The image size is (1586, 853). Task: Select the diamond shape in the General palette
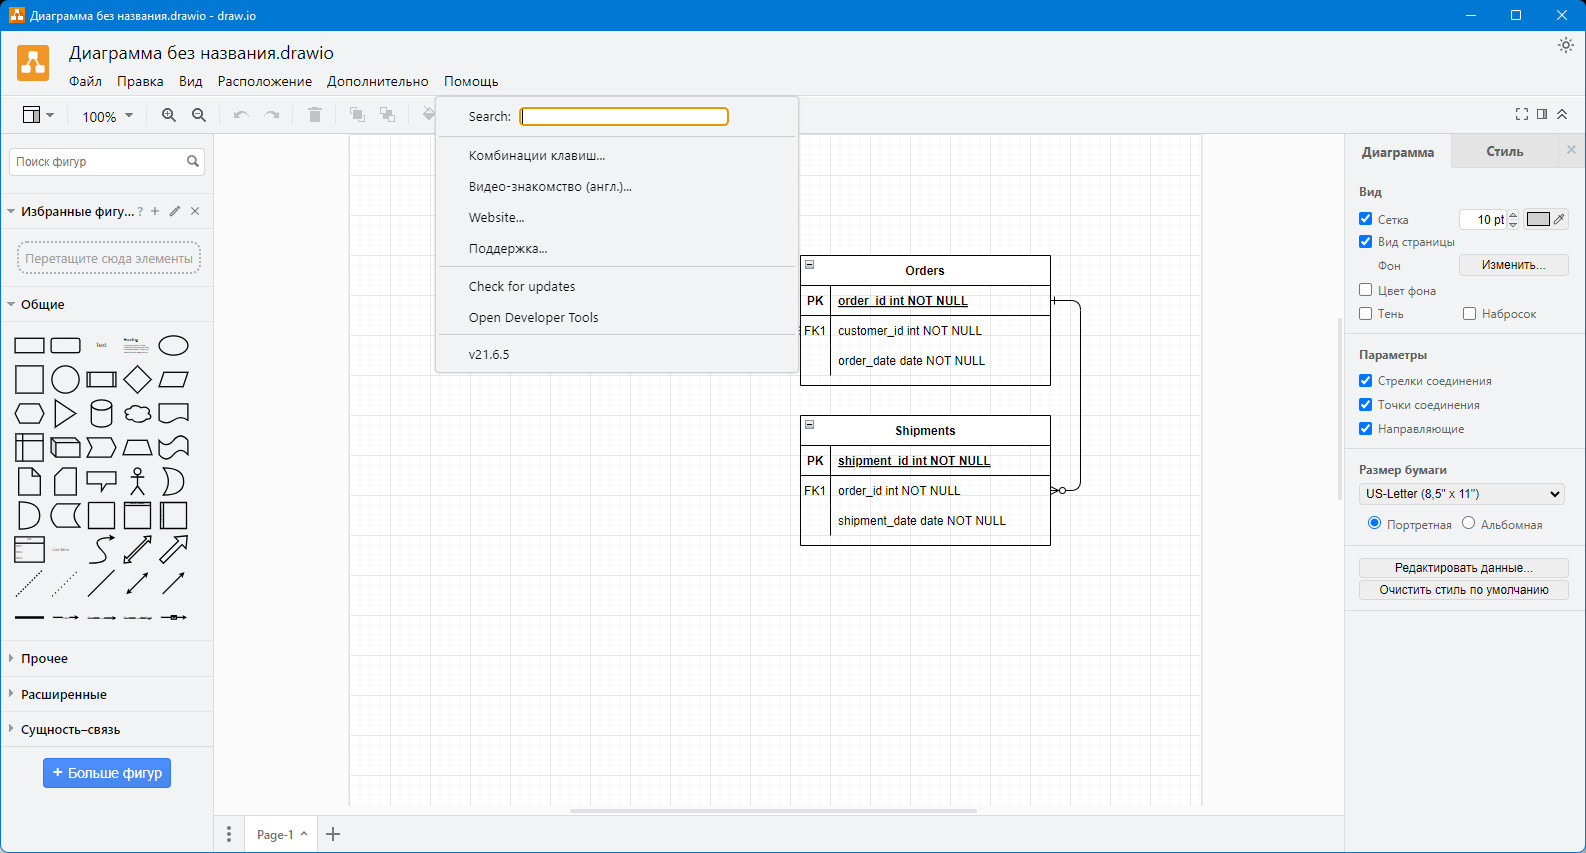tap(137, 379)
